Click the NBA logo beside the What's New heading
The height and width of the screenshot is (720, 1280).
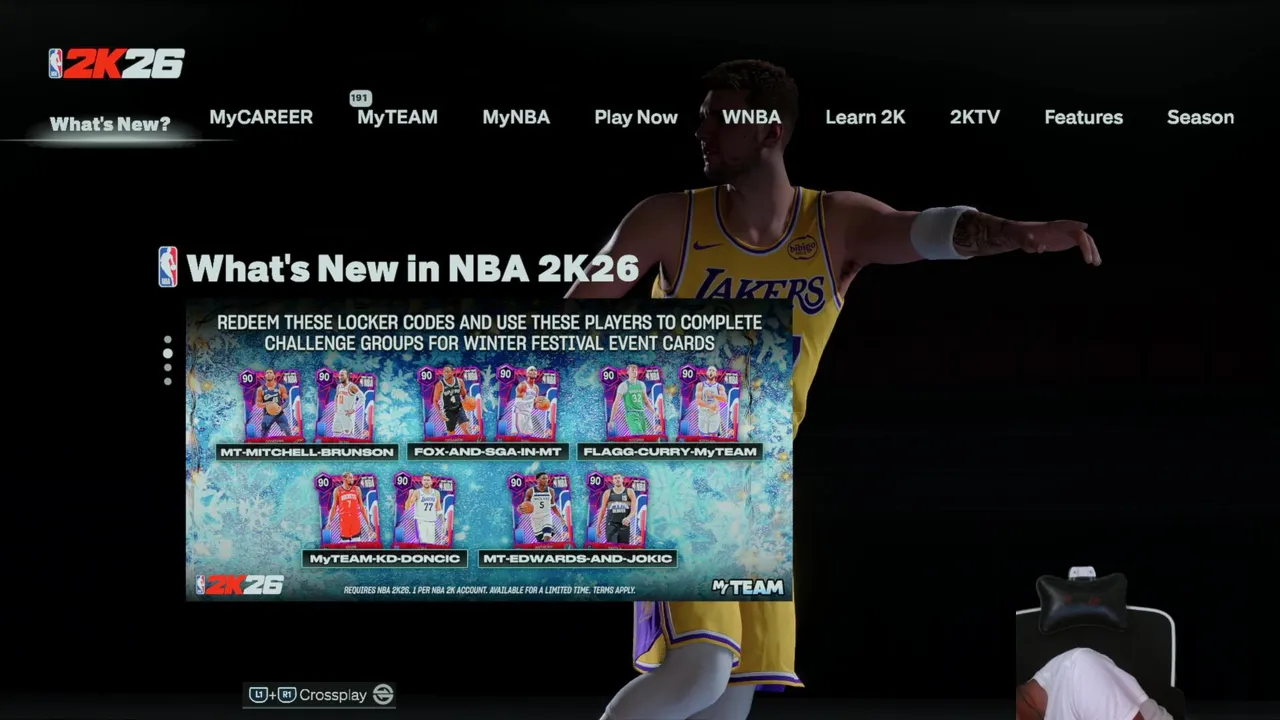tap(168, 267)
